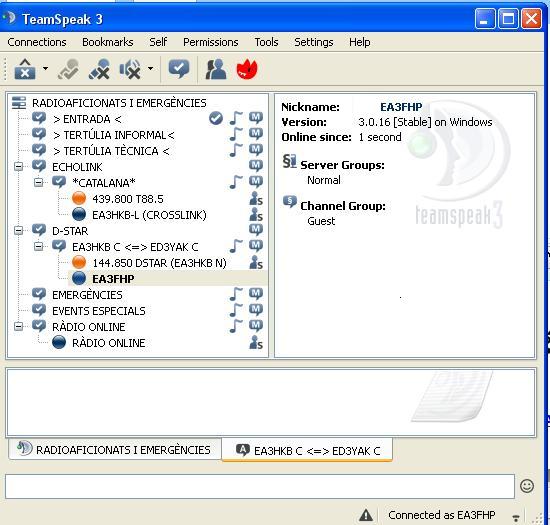Click the Toggle Away status toolbar icon

click(x=68, y=69)
